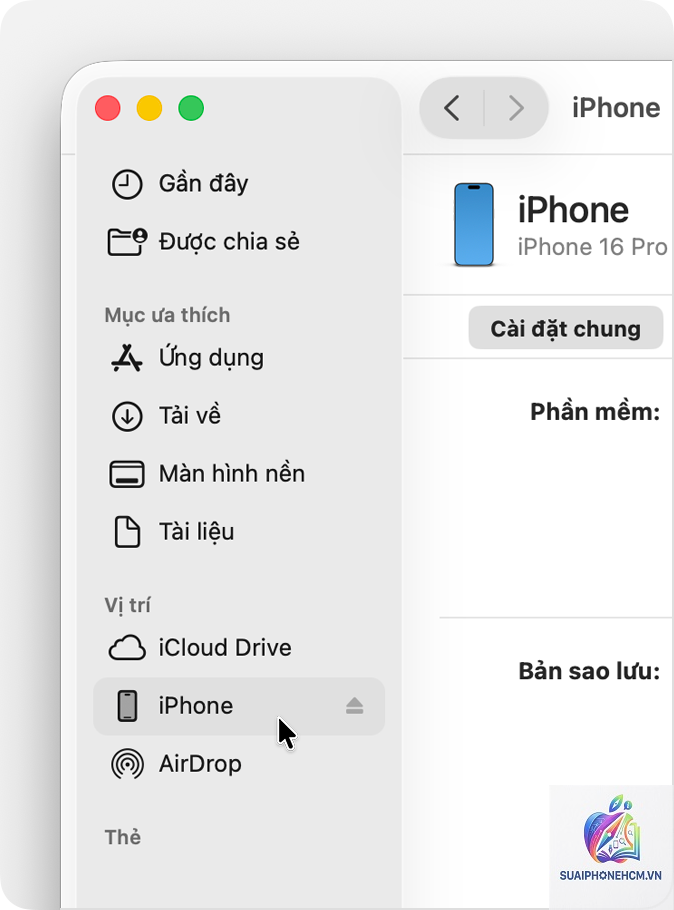The height and width of the screenshot is (910, 674).
Task: Maximize the window with green button
Action: pos(191,108)
